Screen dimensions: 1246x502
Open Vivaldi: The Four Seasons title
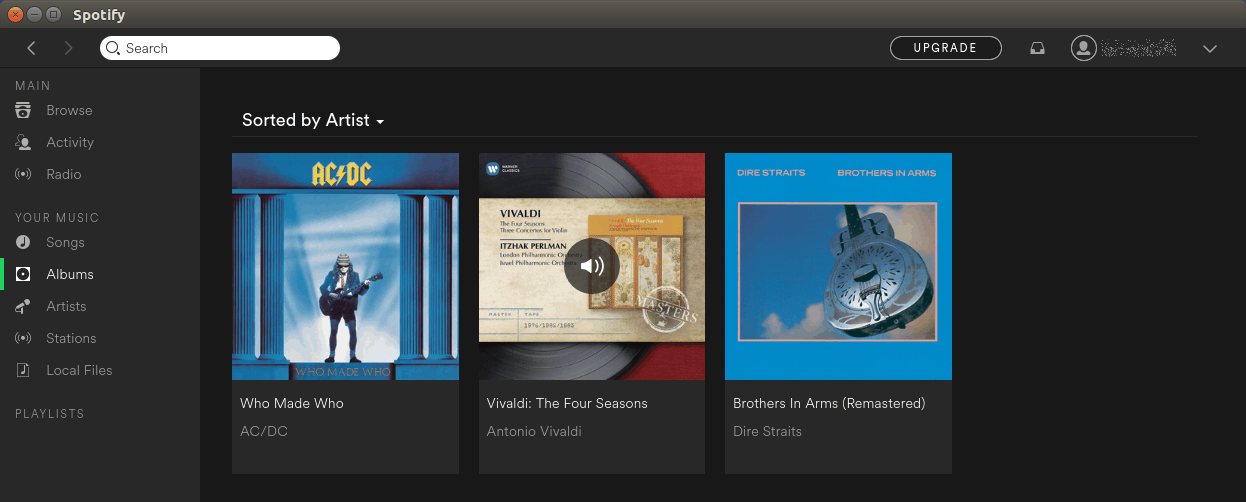(567, 403)
